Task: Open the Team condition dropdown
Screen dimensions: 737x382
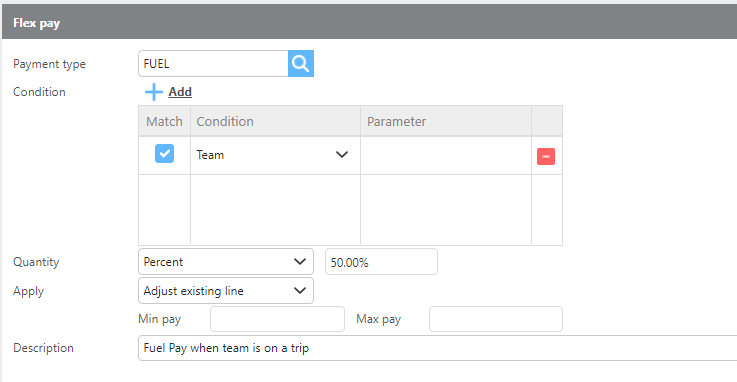Action: (x=275, y=155)
